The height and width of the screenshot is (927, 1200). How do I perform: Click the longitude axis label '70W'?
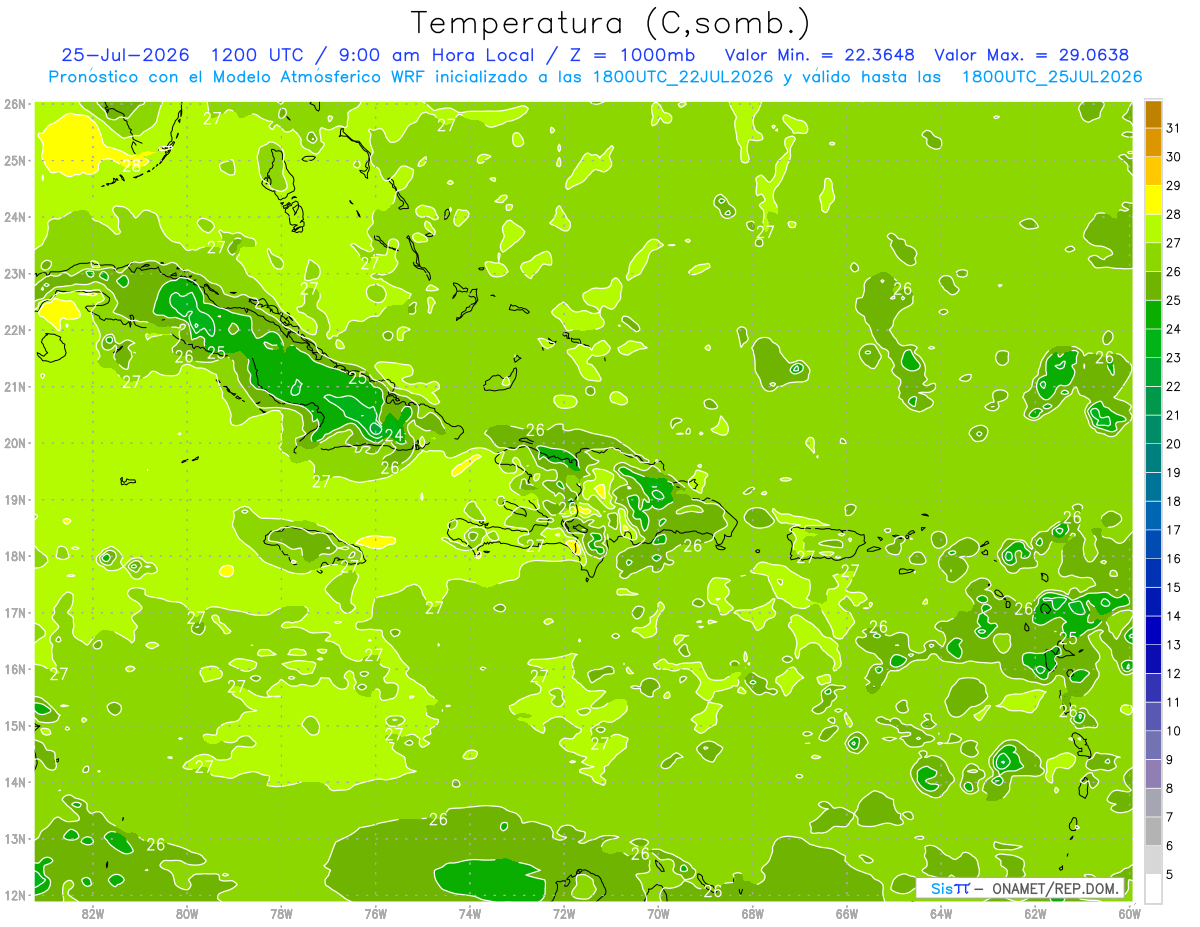point(658,913)
